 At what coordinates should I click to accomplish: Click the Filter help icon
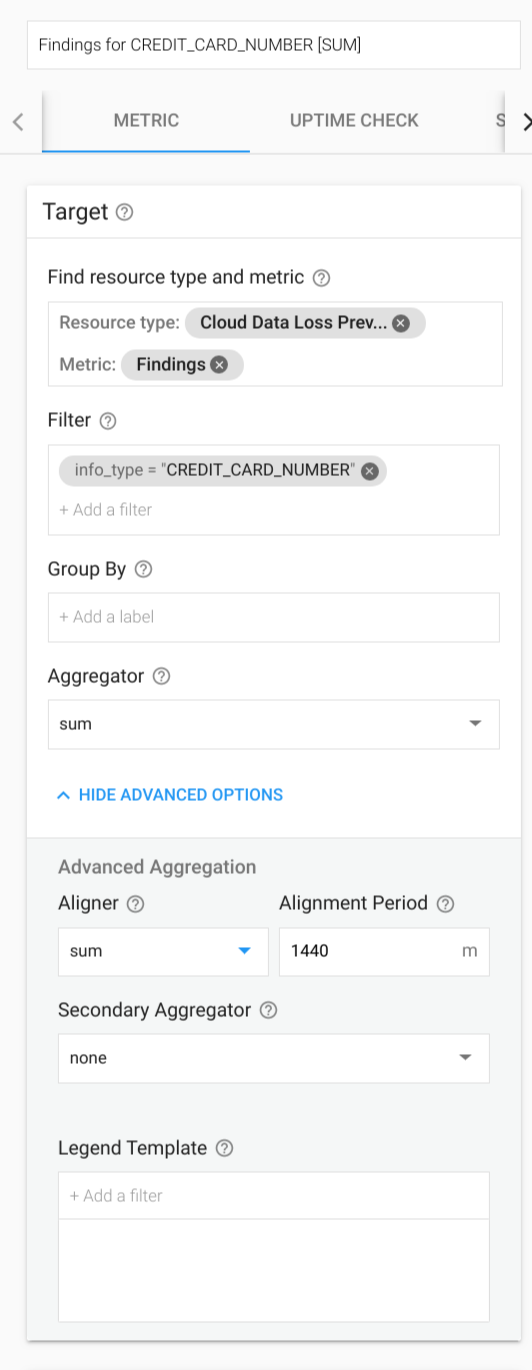108,421
